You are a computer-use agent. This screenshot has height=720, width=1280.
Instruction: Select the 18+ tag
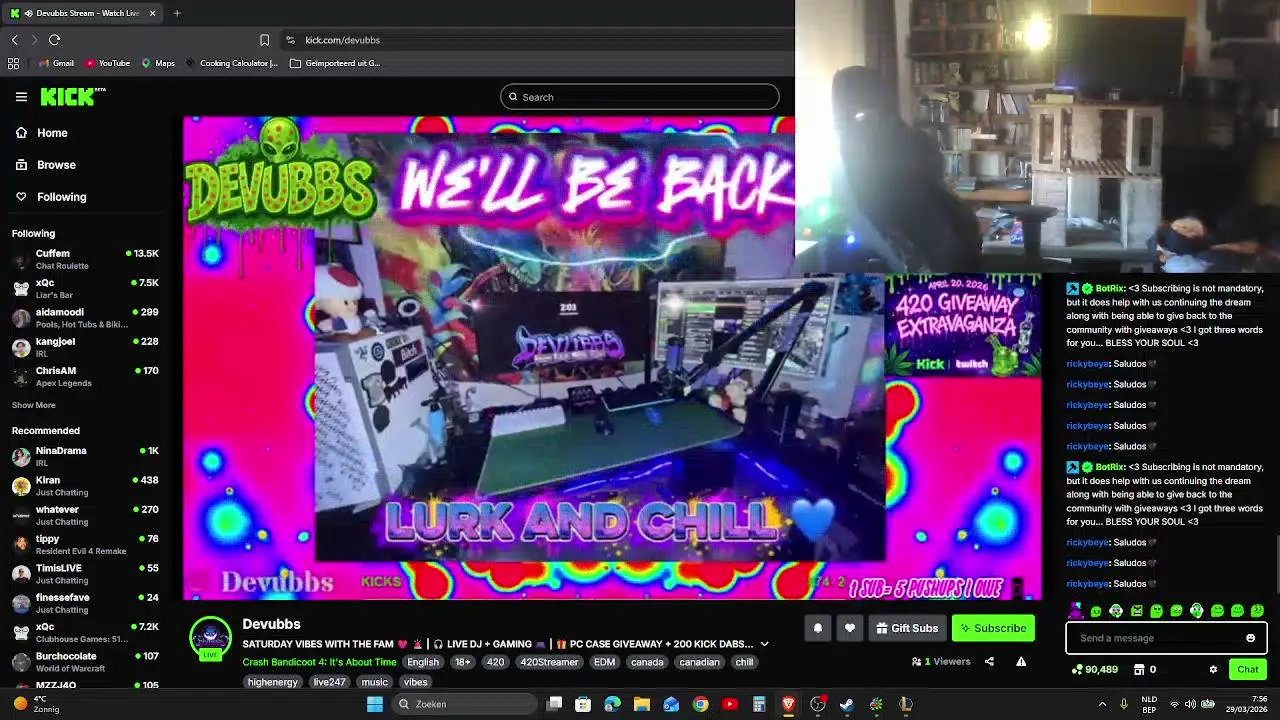pyautogui.click(x=463, y=662)
